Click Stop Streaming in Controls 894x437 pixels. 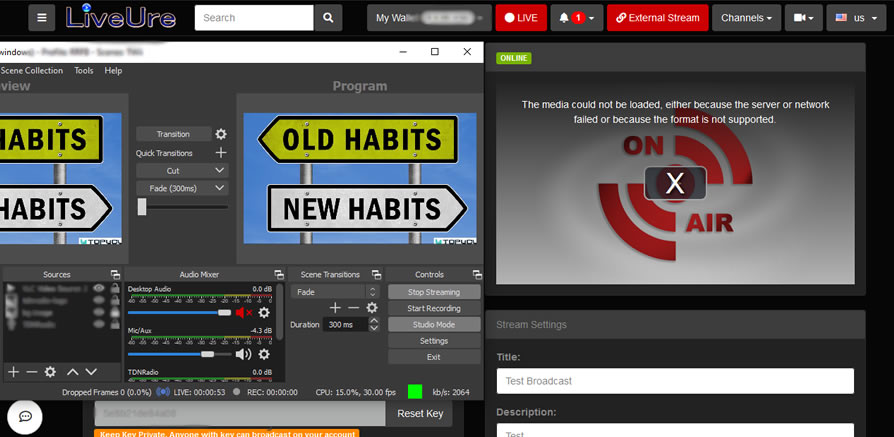434,292
